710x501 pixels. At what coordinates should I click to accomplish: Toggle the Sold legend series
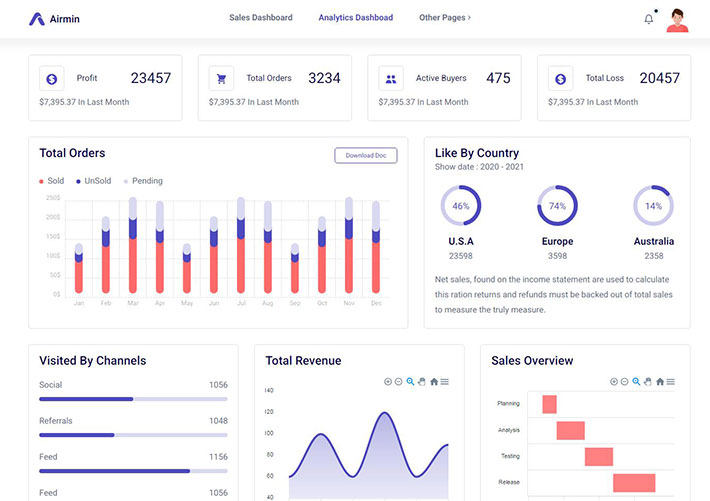click(x=52, y=181)
